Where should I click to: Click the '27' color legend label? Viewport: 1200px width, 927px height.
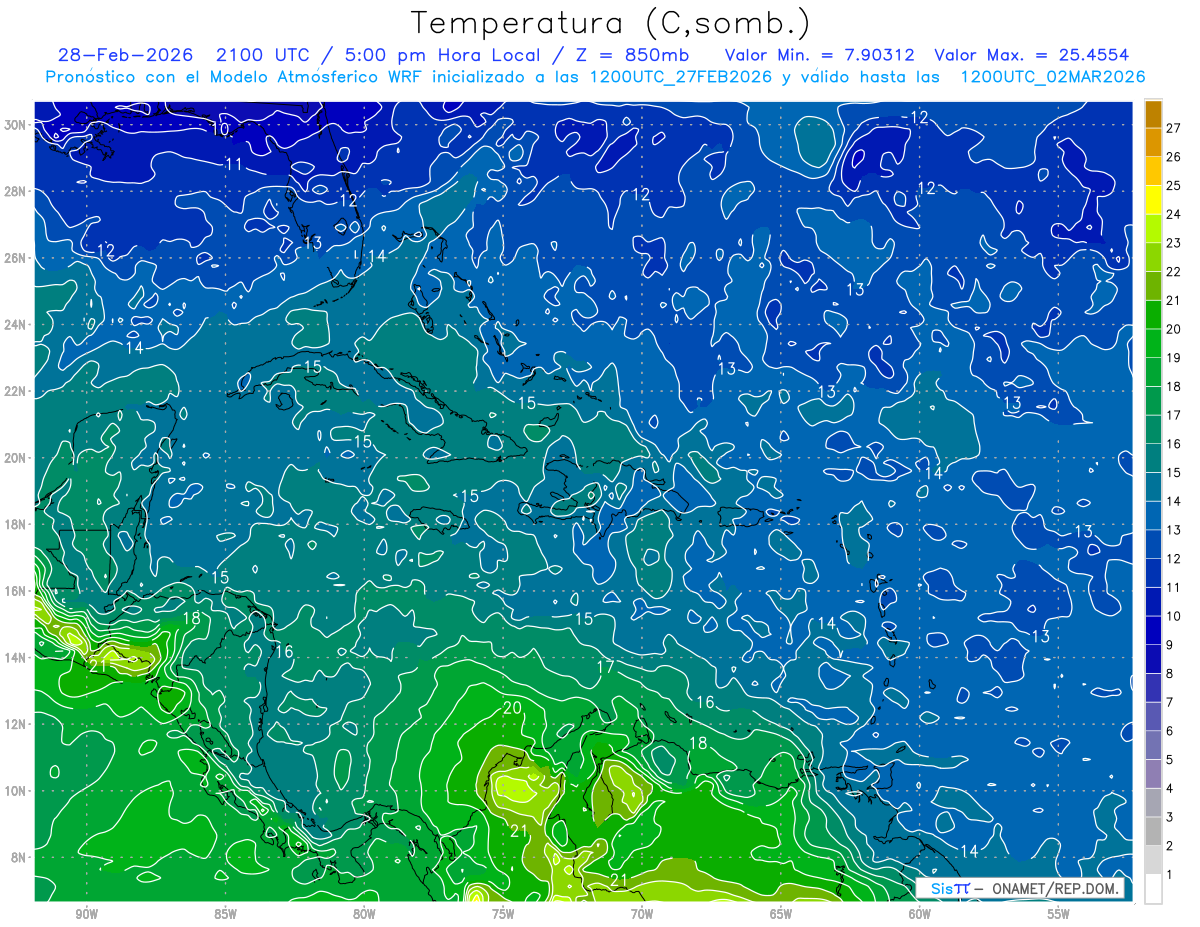1174,128
